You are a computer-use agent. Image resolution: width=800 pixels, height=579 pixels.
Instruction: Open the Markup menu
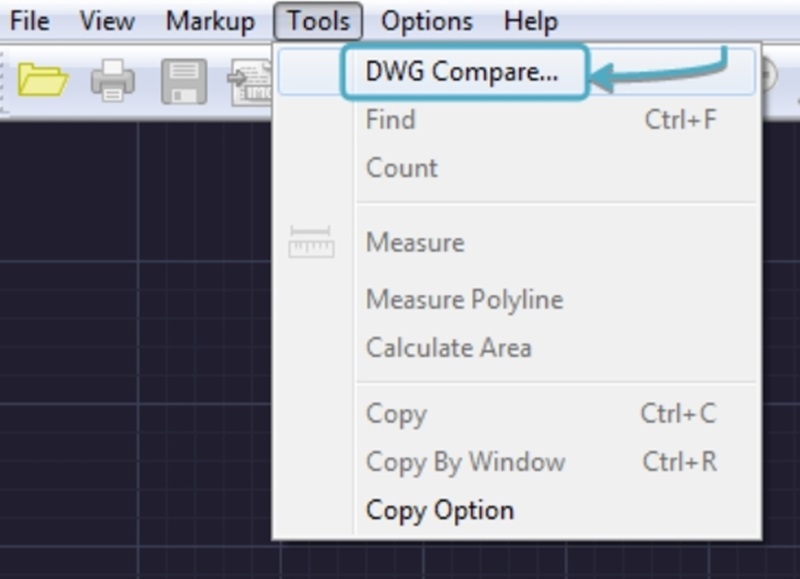(210, 21)
